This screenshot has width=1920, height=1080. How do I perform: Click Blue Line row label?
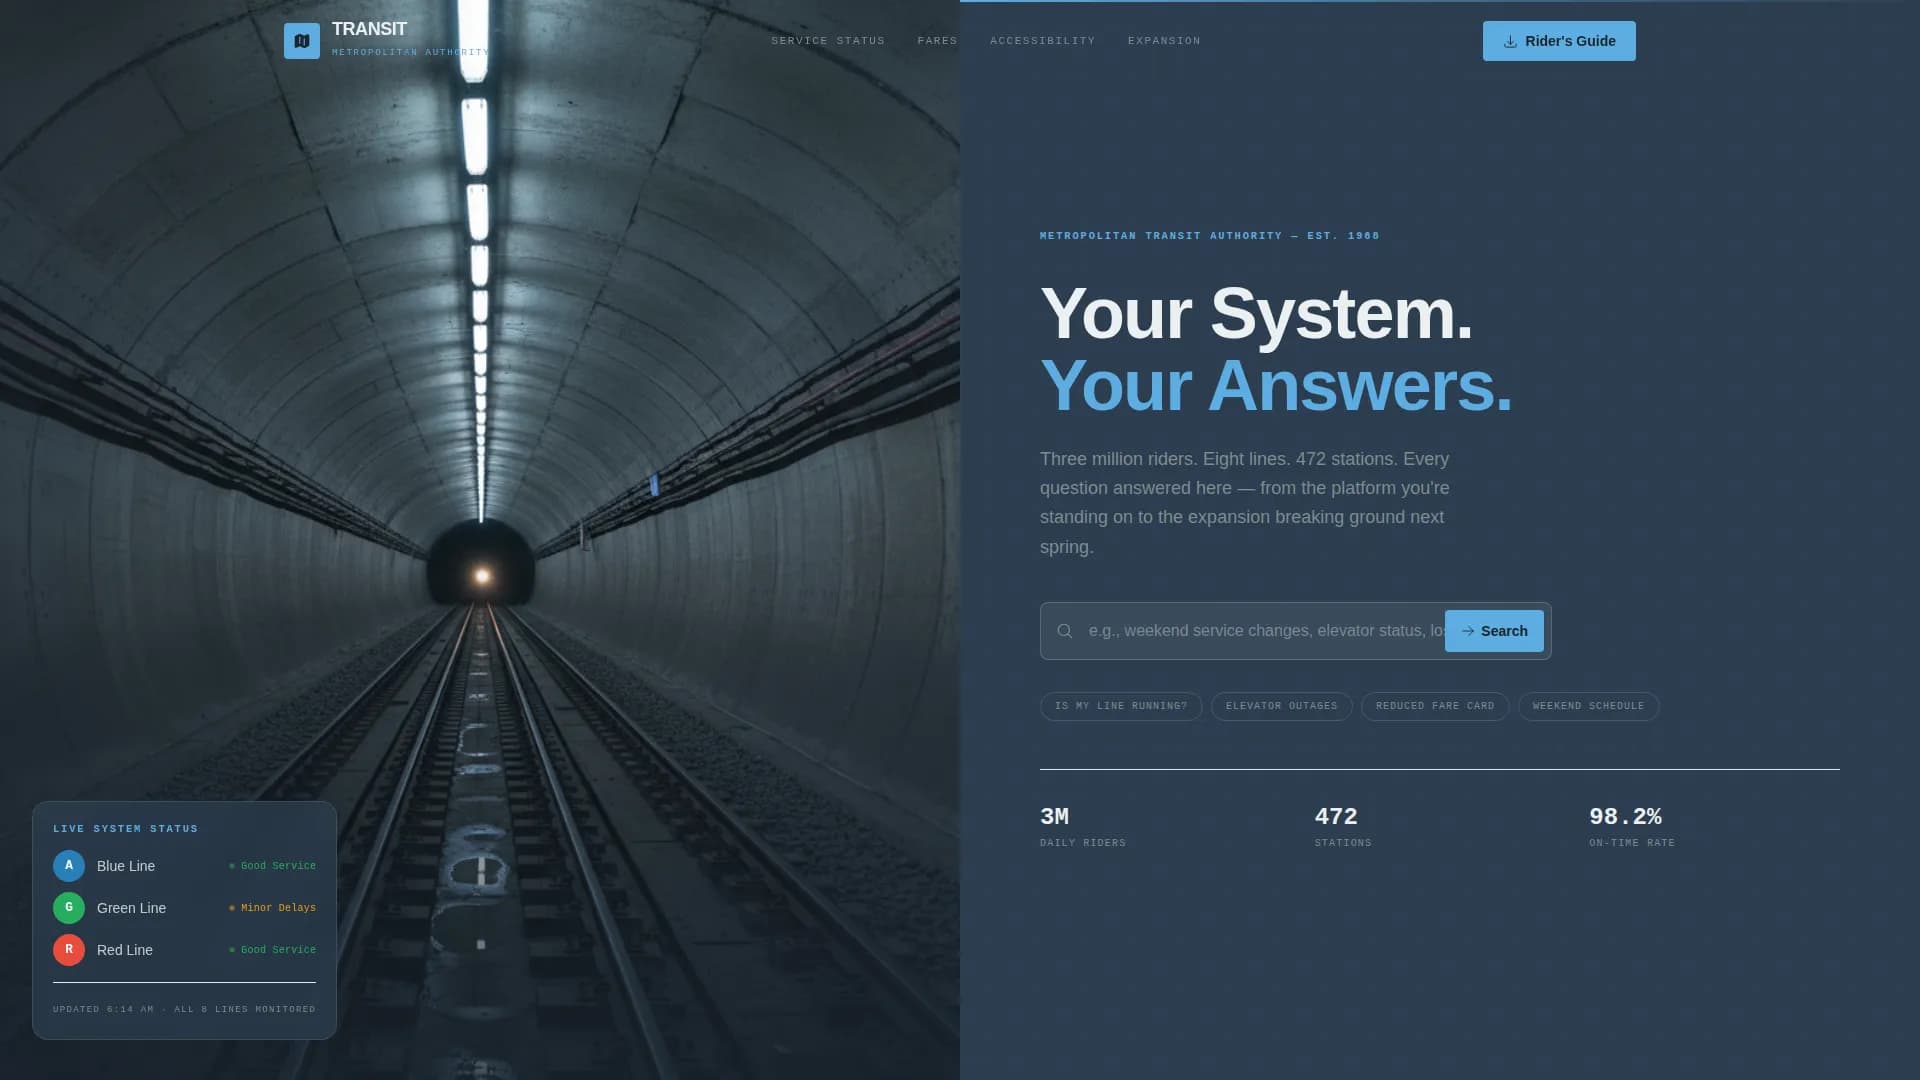pyautogui.click(x=126, y=866)
